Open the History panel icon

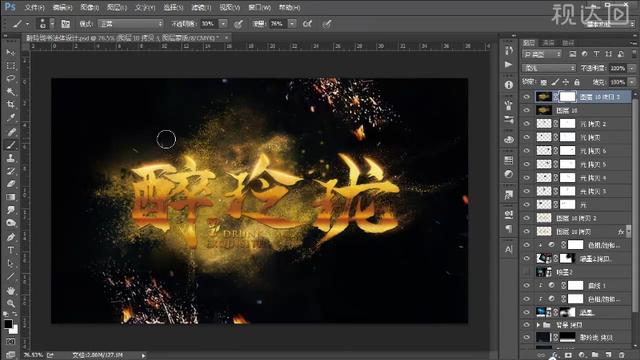click(x=509, y=51)
